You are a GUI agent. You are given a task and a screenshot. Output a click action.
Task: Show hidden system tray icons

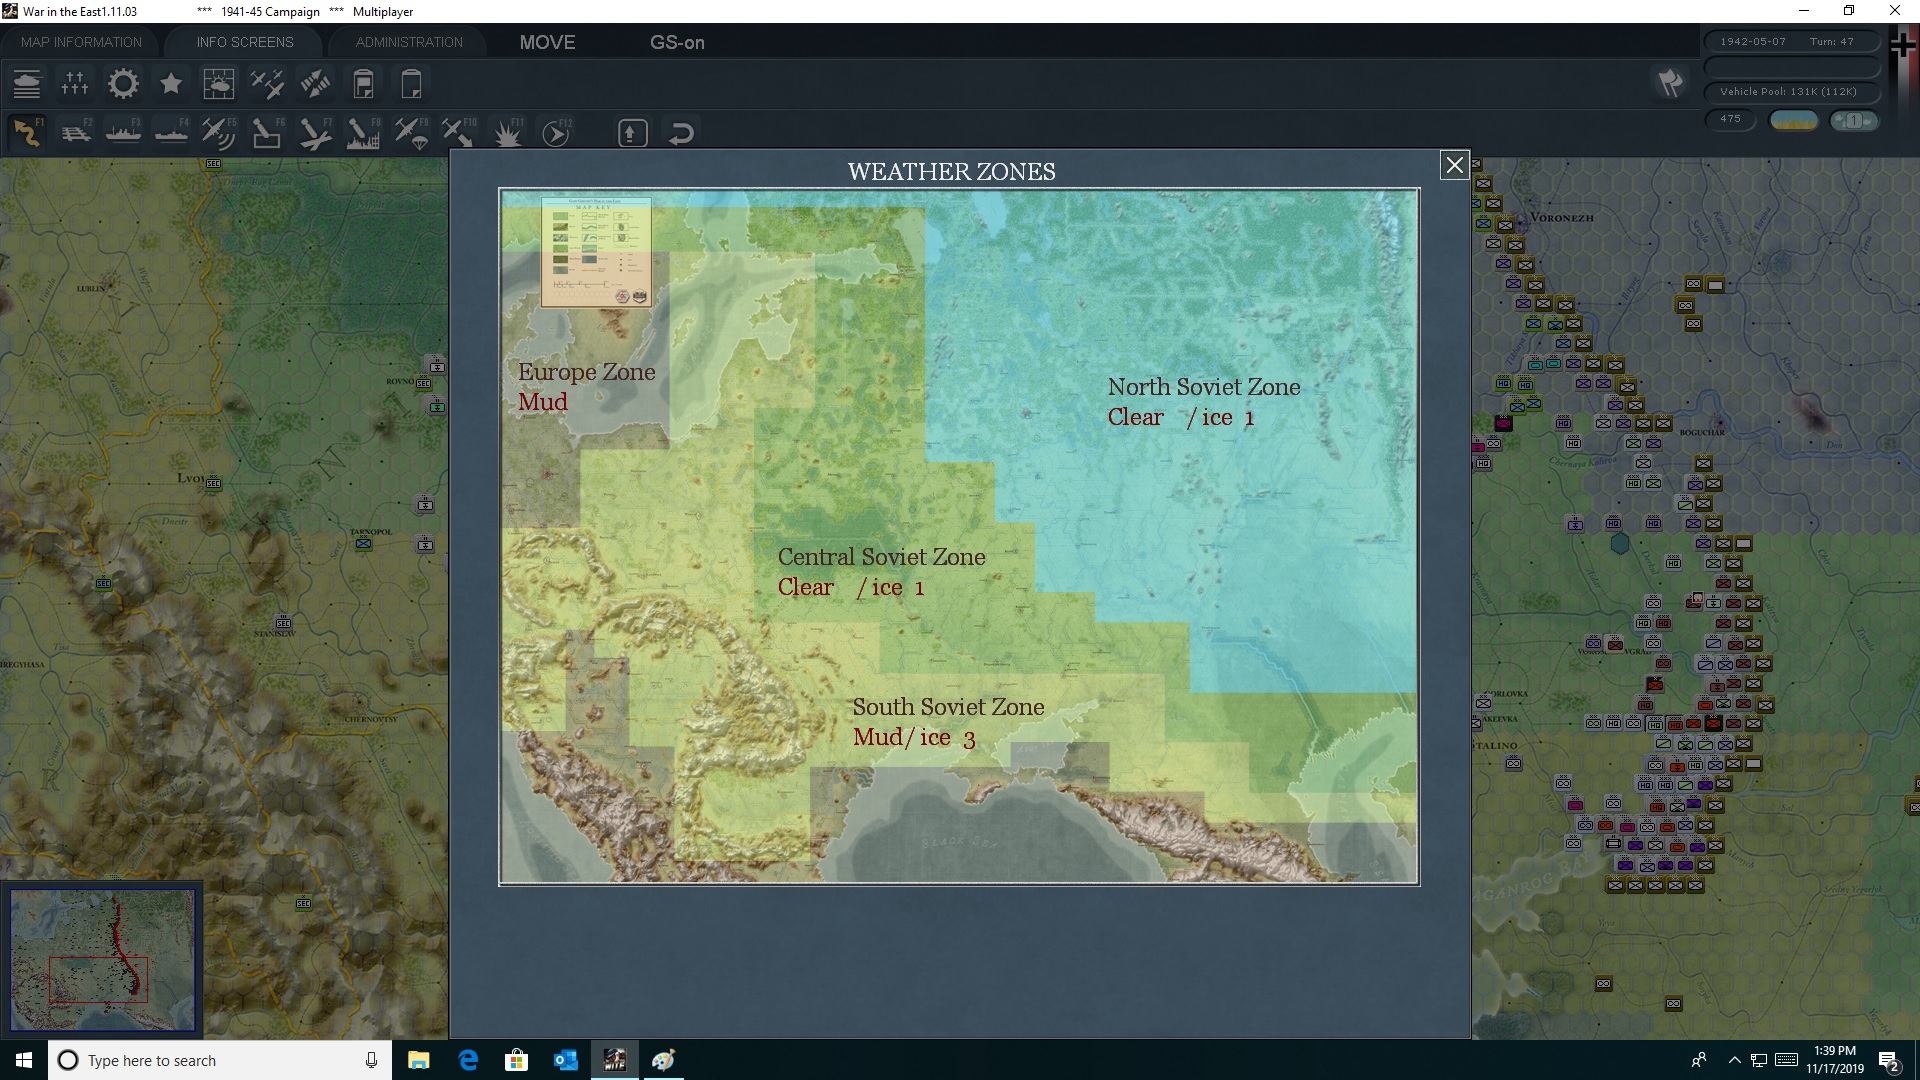[x=1734, y=1060]
